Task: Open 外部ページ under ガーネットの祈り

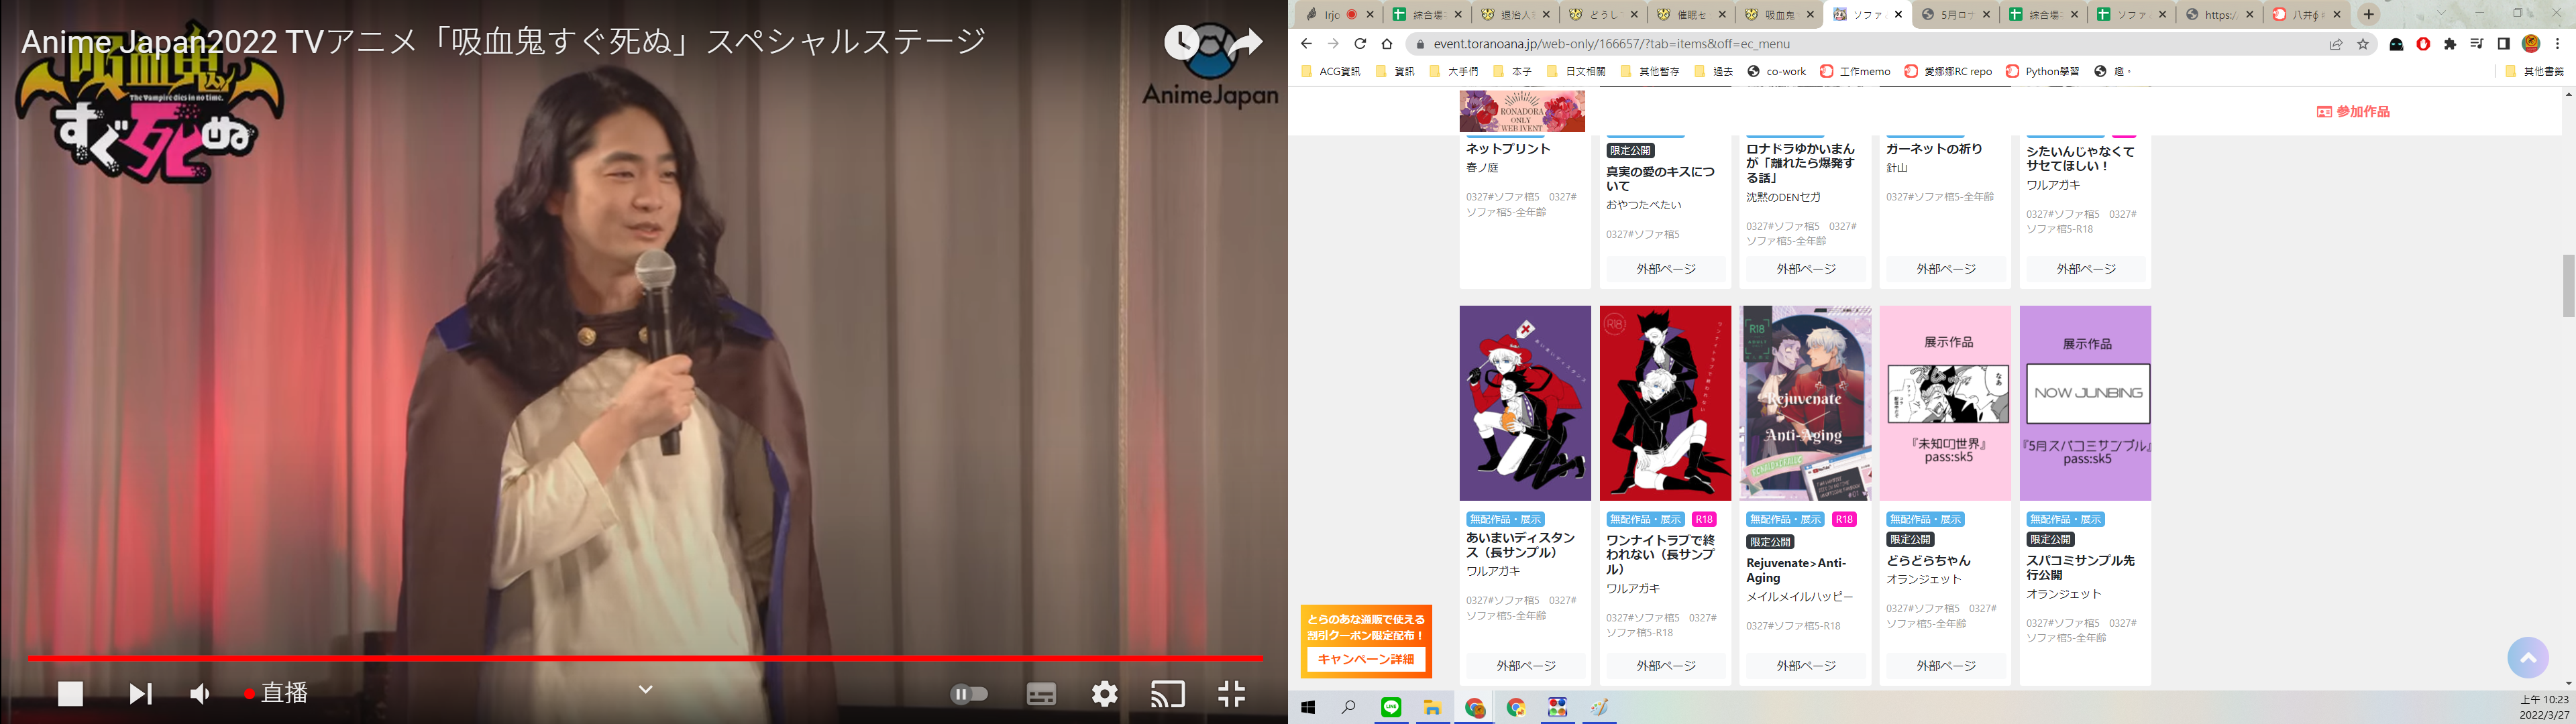Action: [x=1945, y=269]
